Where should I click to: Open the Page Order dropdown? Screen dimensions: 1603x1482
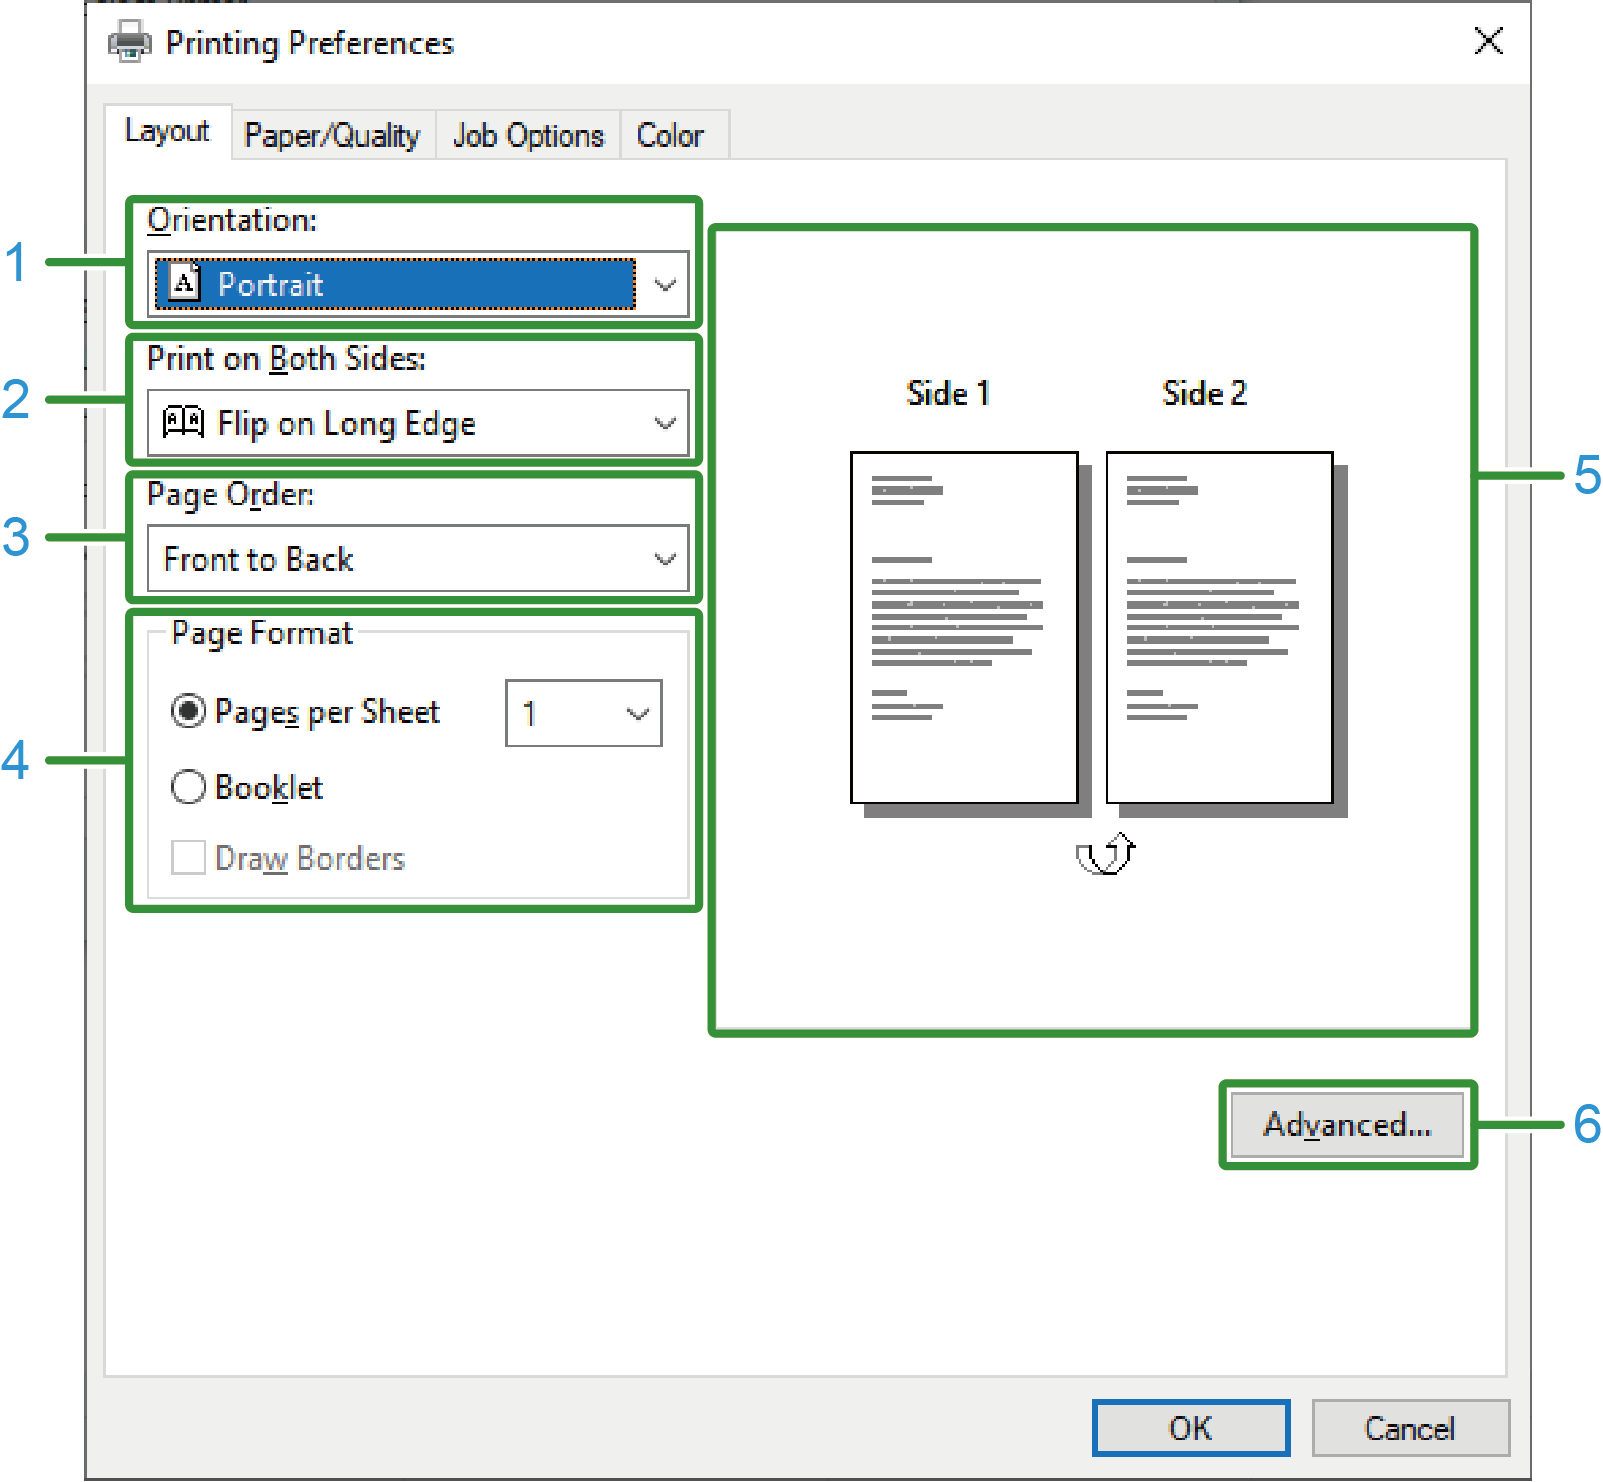665,559
